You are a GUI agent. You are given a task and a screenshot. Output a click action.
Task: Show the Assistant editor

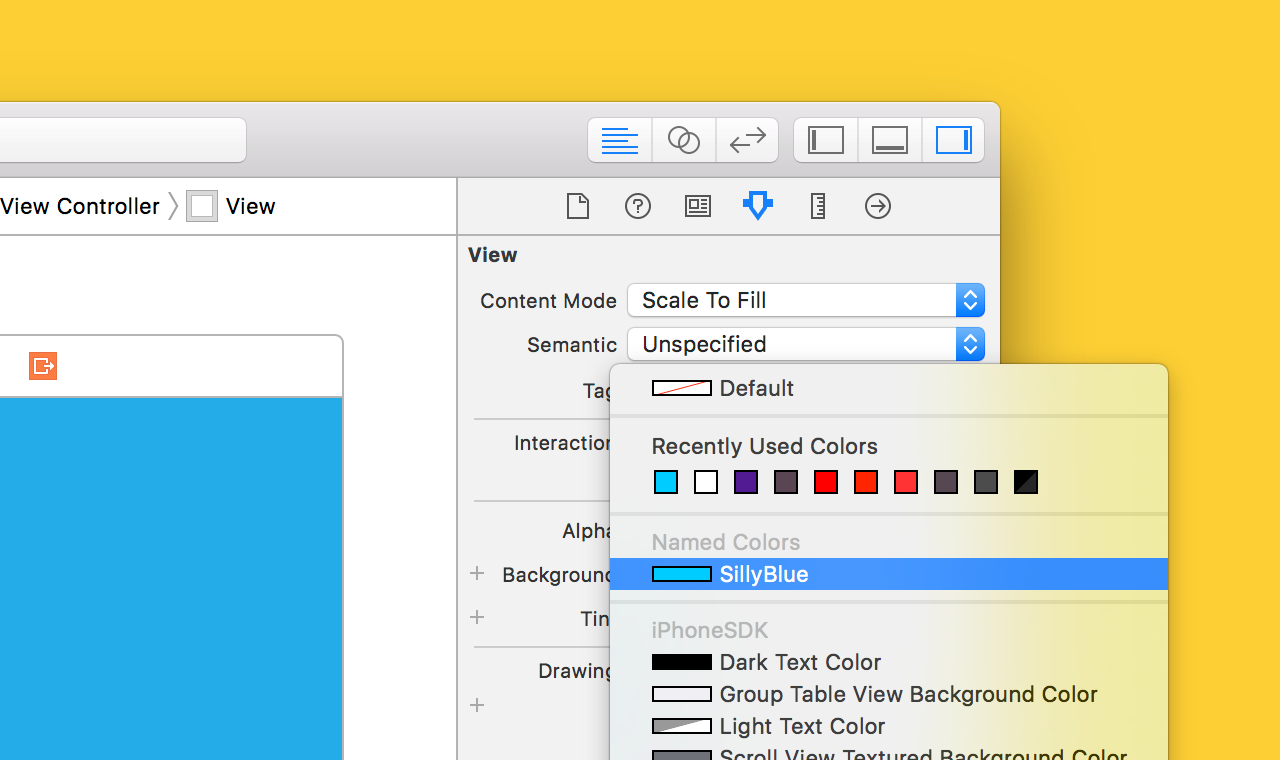click(x=684, y=140)
